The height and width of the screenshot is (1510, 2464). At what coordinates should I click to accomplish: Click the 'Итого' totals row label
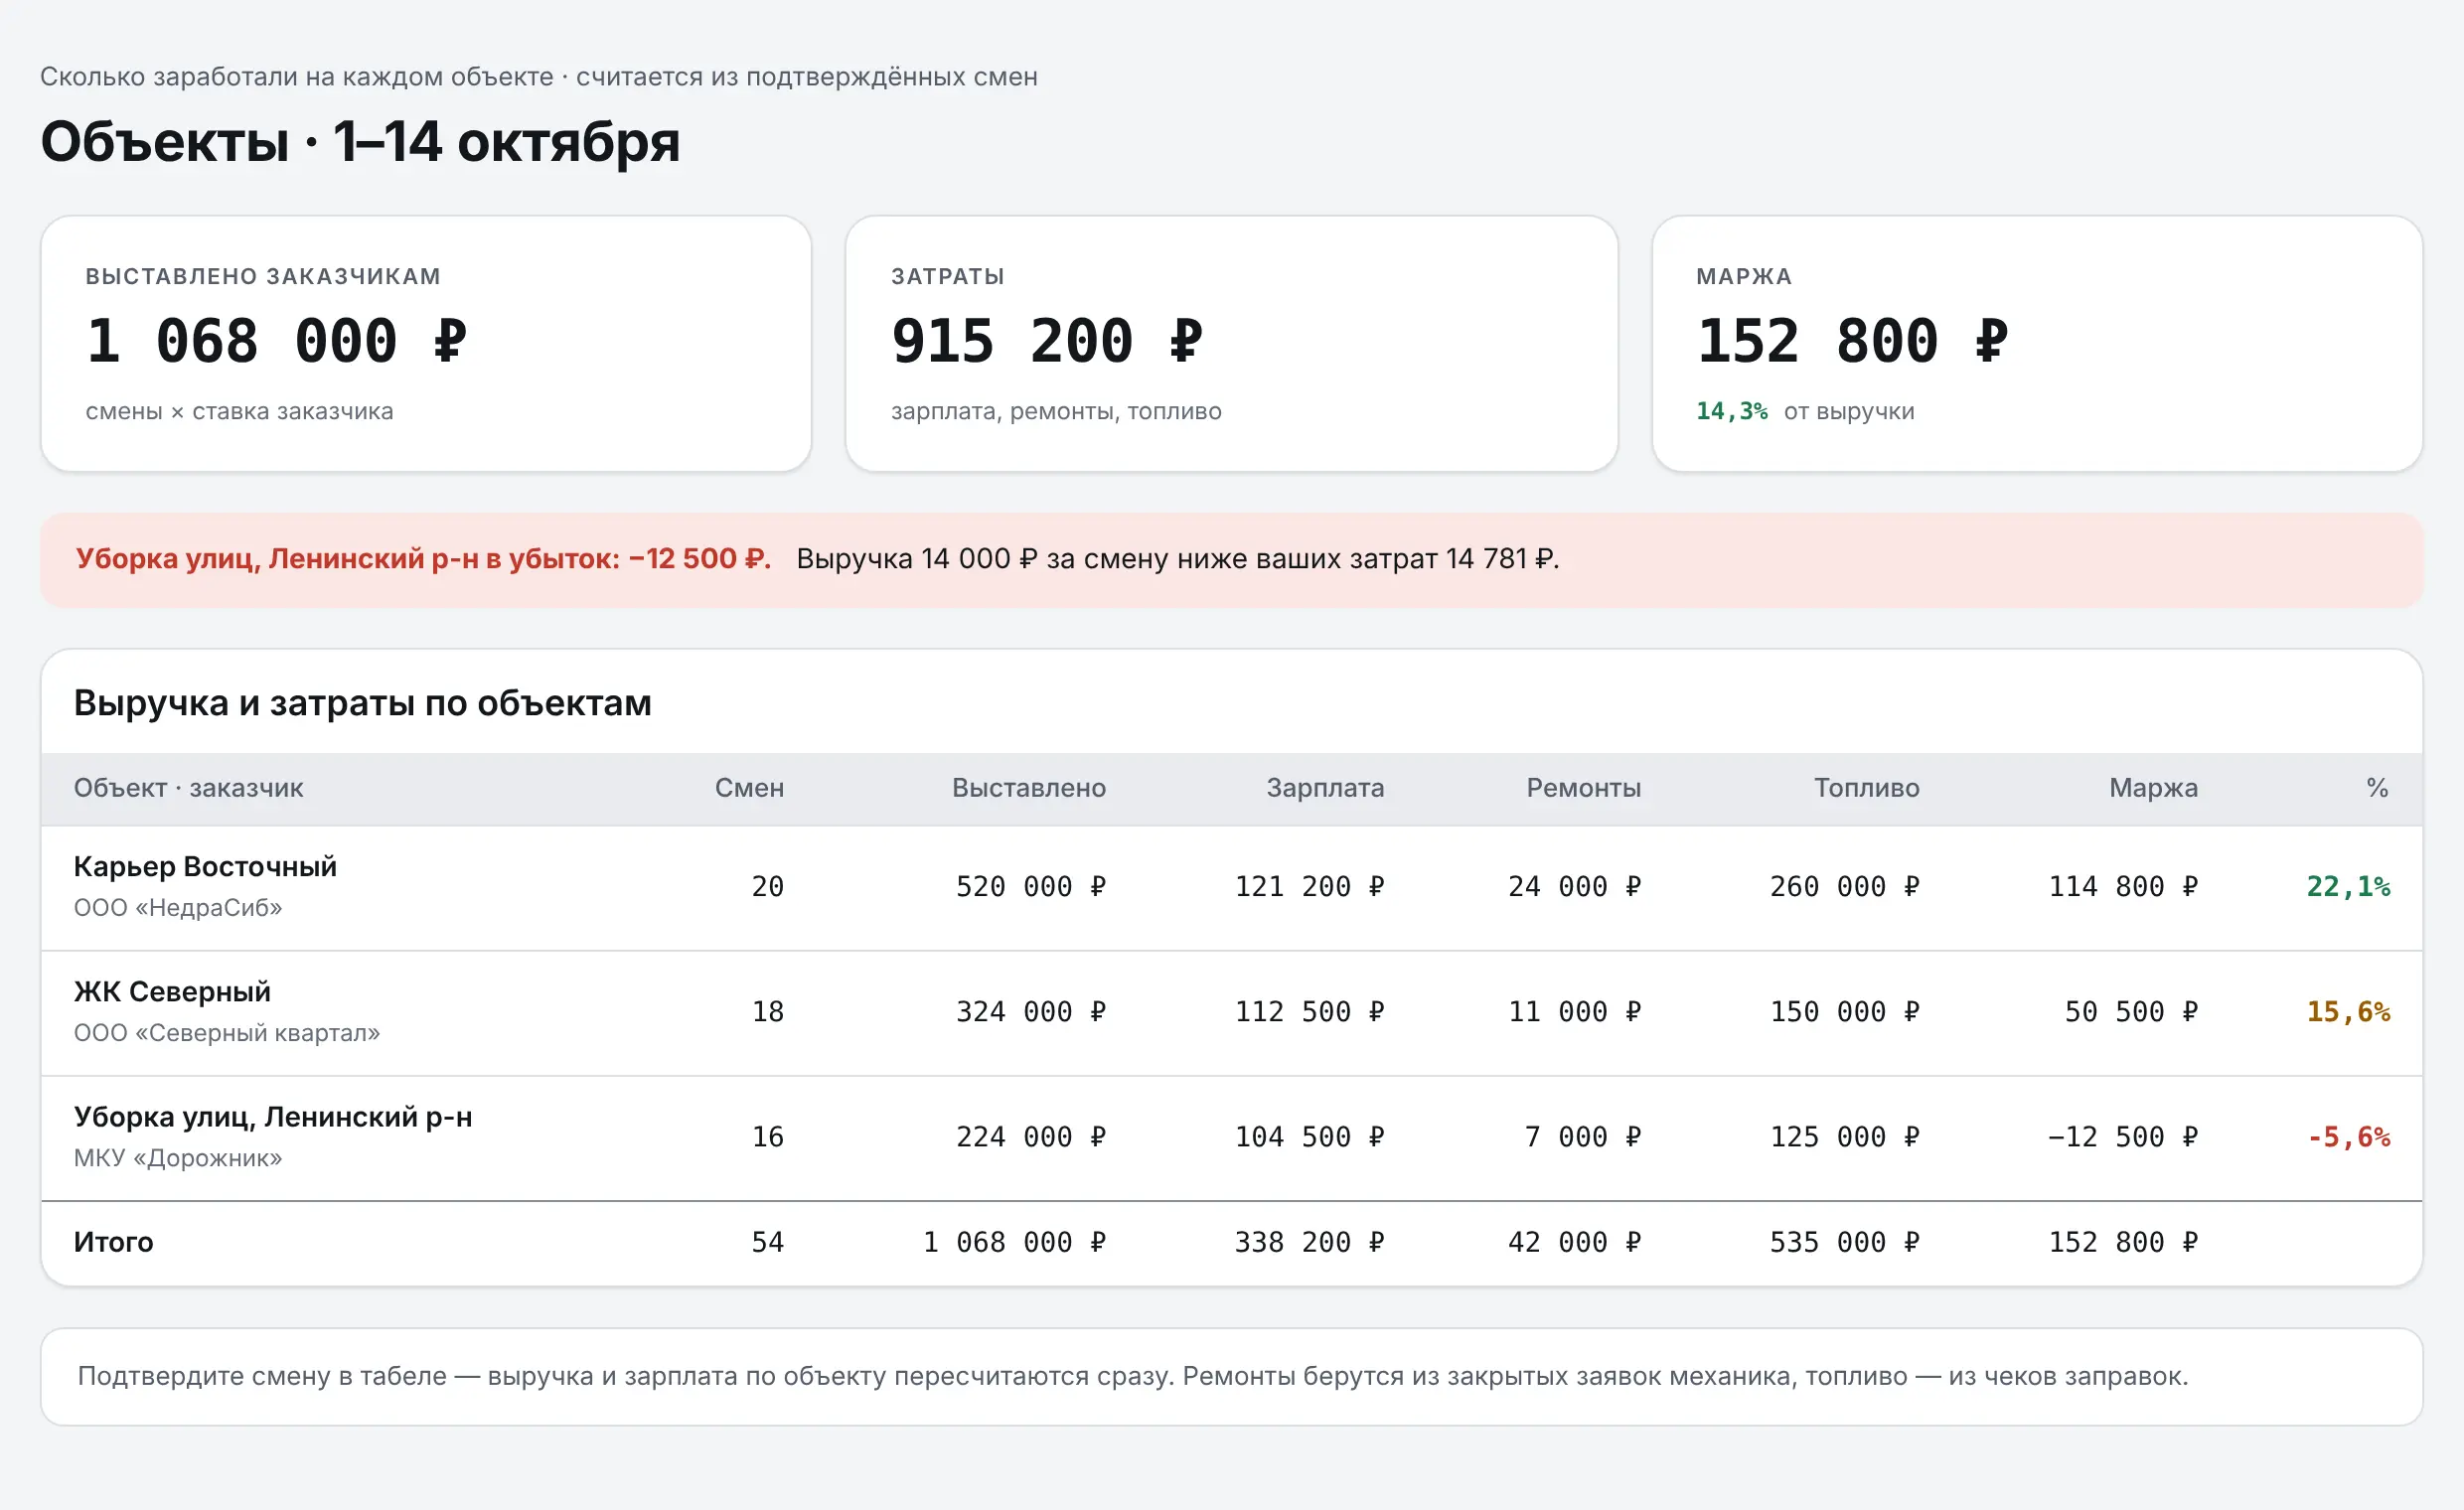tap(113, 1242)
